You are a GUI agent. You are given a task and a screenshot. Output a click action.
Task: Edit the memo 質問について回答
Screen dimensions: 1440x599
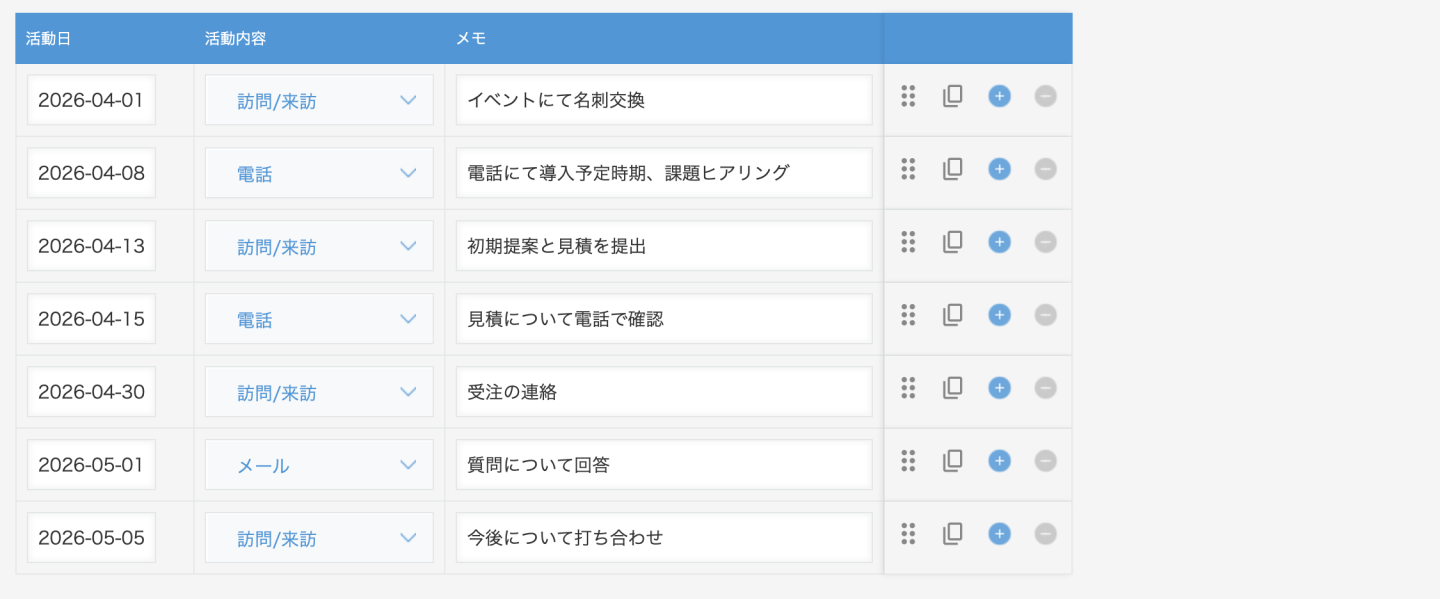pos(663,465)
